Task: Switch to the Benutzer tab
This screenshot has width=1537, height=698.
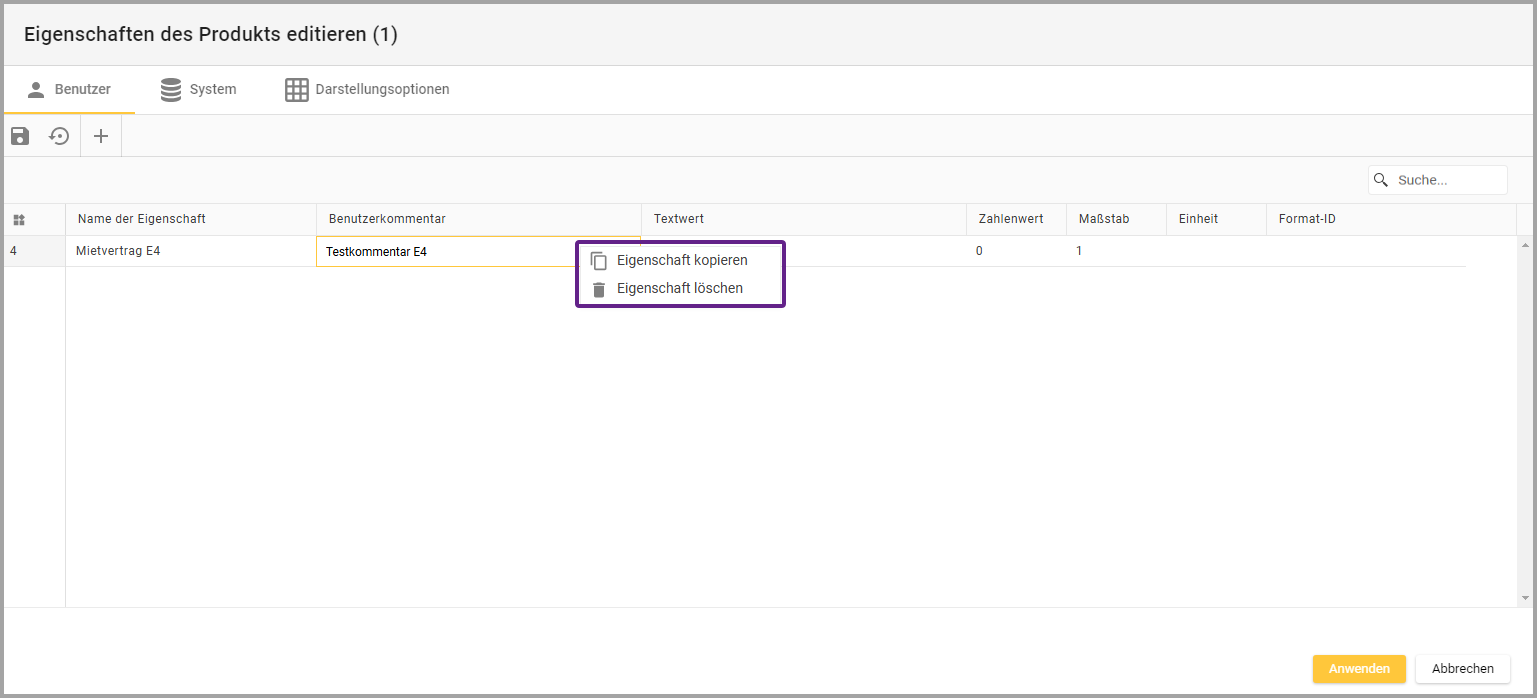Action: [69, 89]
